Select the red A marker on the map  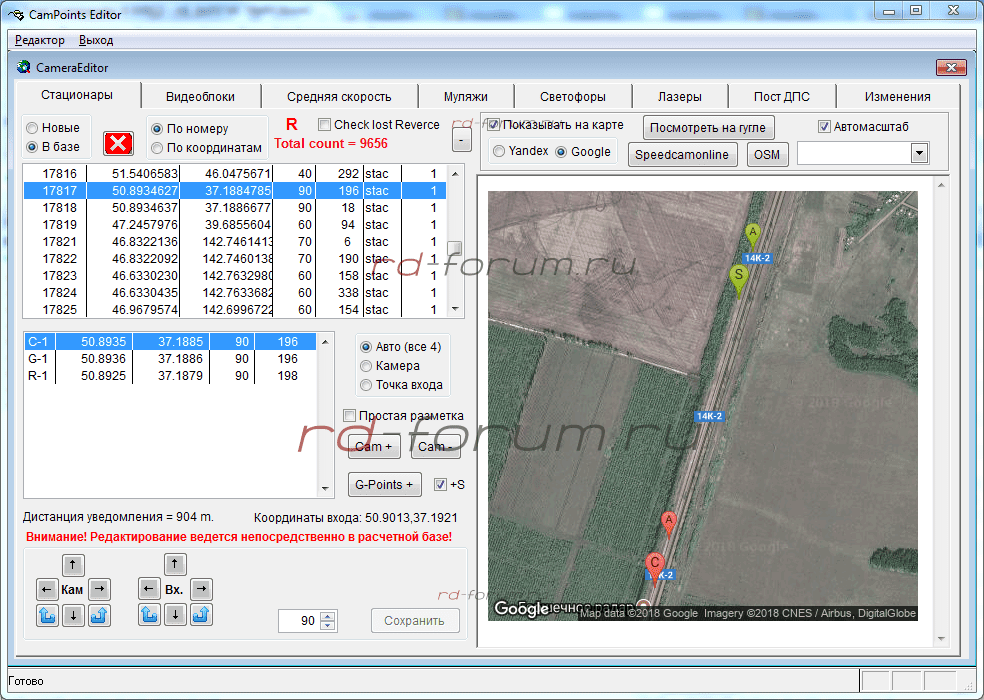(669, 523)
